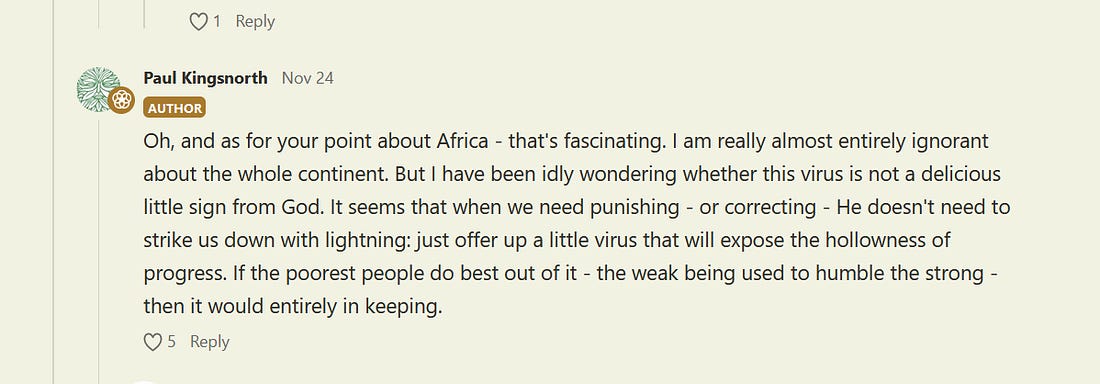This screenshot has width=1100, height=384.
Task: Click the brown author badge on avatar
Action: pyautogui.click(x=121, y=100)
